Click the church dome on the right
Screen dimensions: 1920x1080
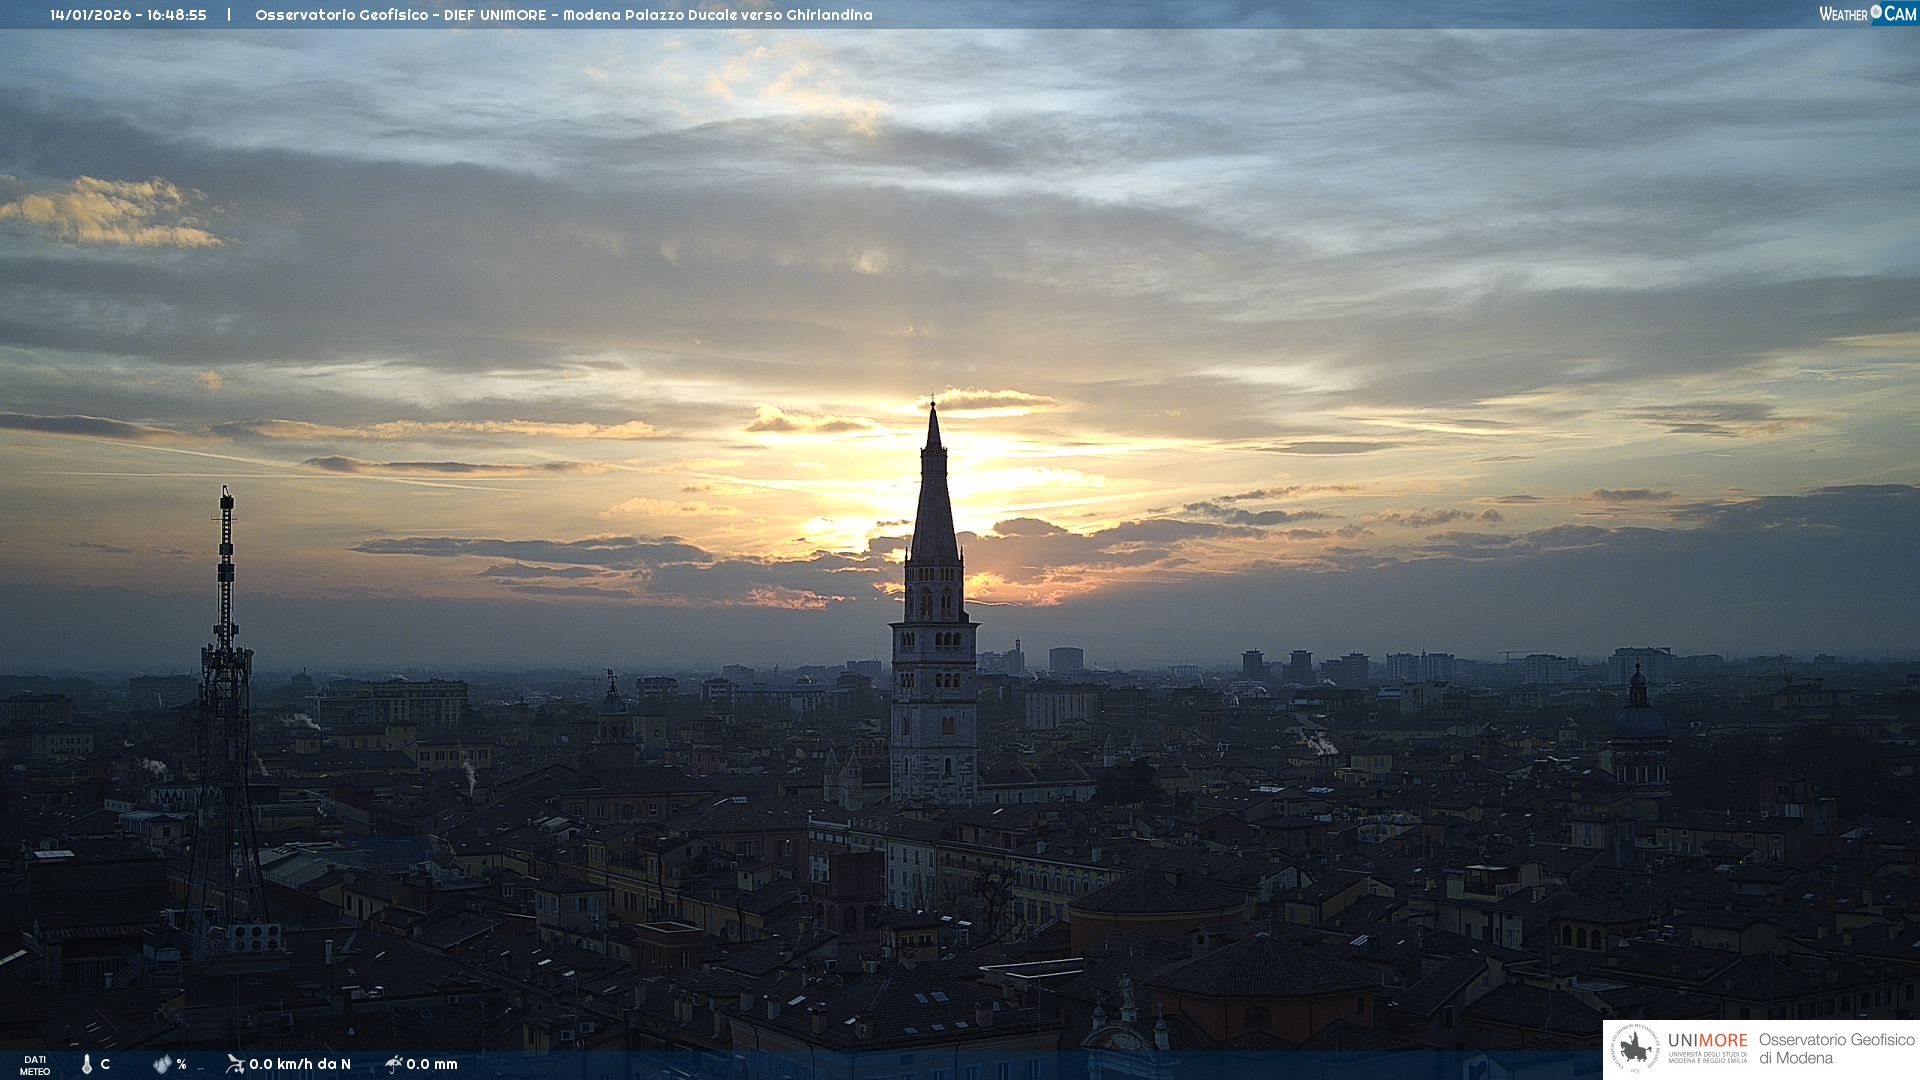pyautogui.click(x=1638, y=718)
